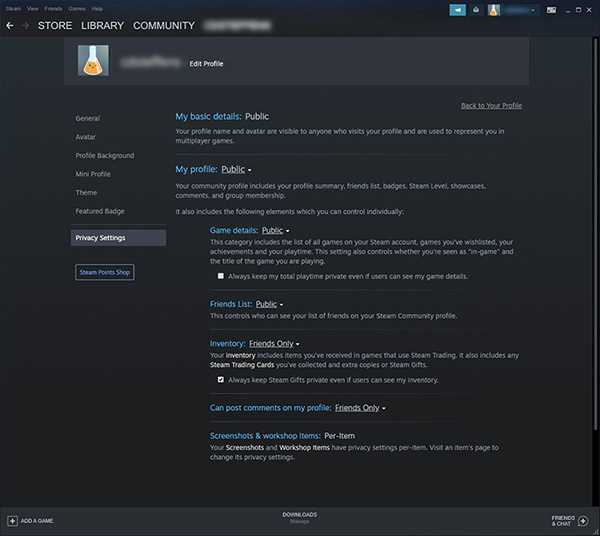Click the flask profile avatar image
Viewport: 600px width, 536px height.
pyautogui.click(x=93, y=61)
